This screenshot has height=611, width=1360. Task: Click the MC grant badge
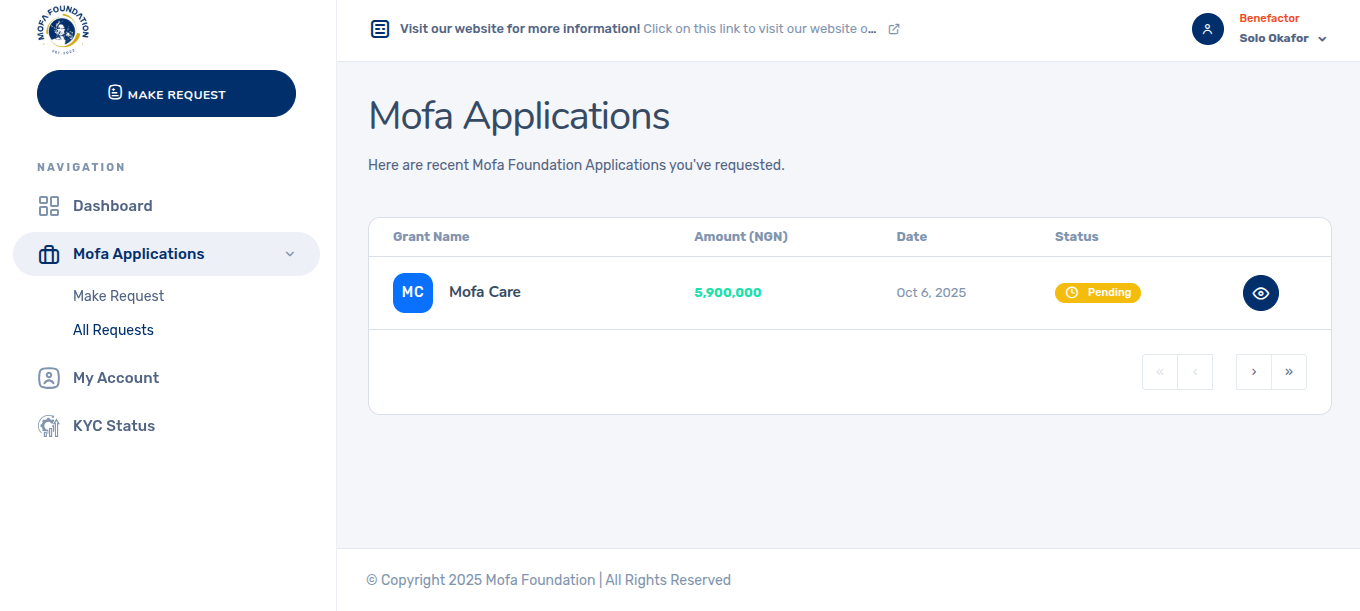click(413, 293)
